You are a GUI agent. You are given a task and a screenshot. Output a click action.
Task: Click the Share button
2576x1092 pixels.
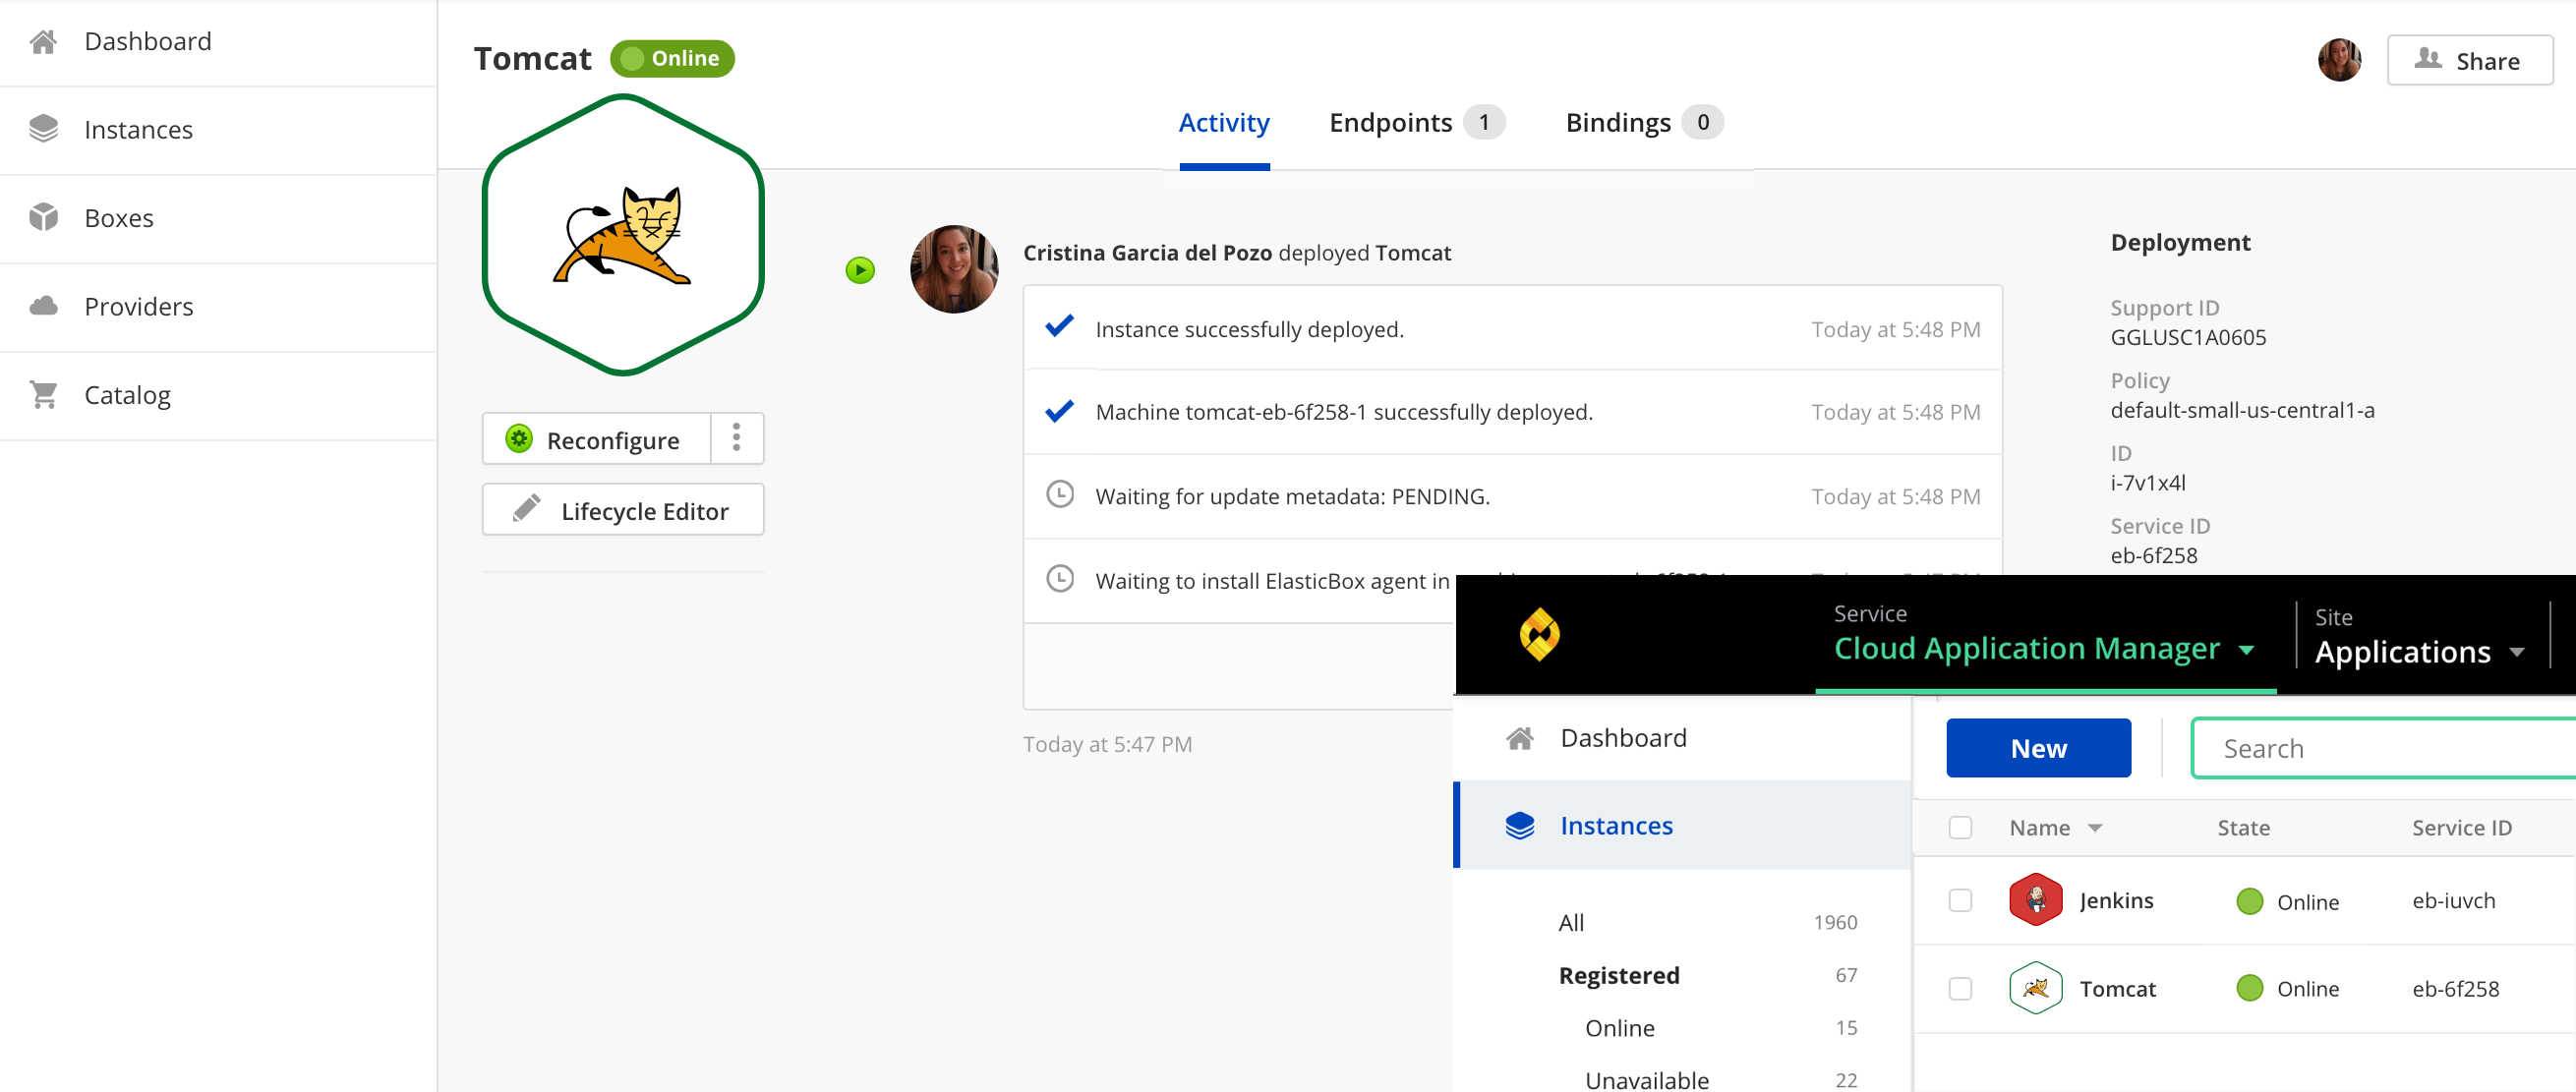coord(2469,61)
